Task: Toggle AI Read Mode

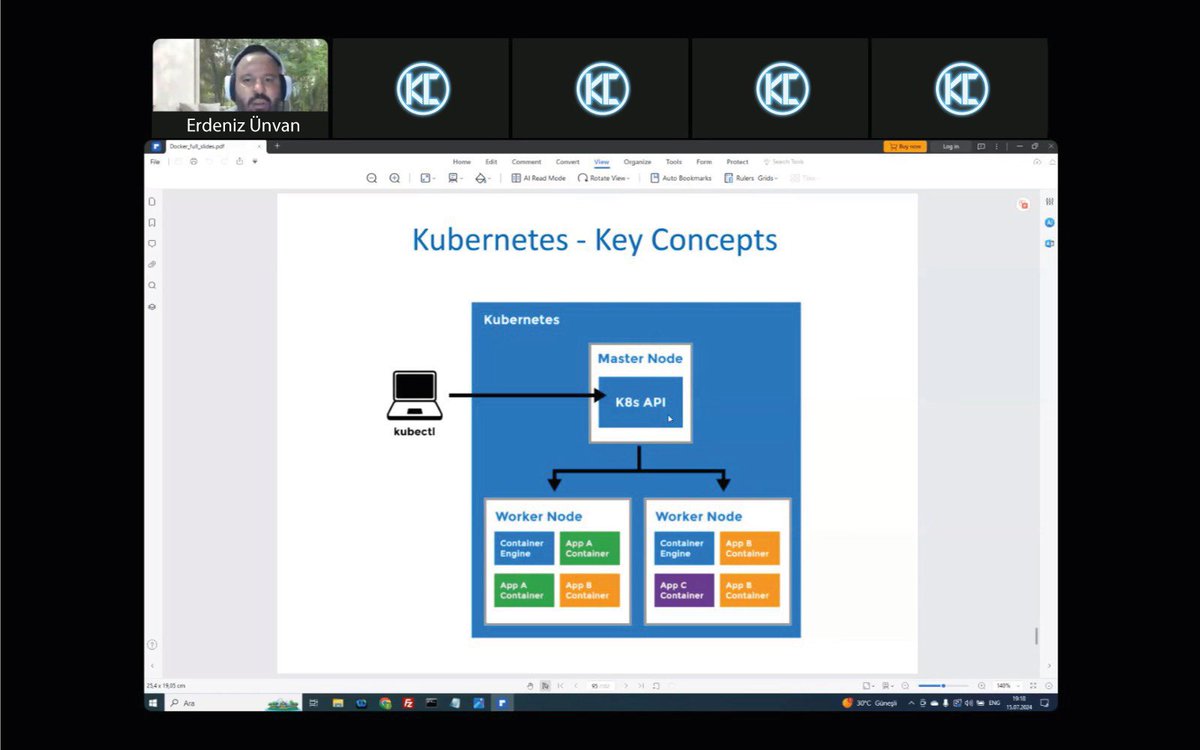Action: tap(538, 178)
